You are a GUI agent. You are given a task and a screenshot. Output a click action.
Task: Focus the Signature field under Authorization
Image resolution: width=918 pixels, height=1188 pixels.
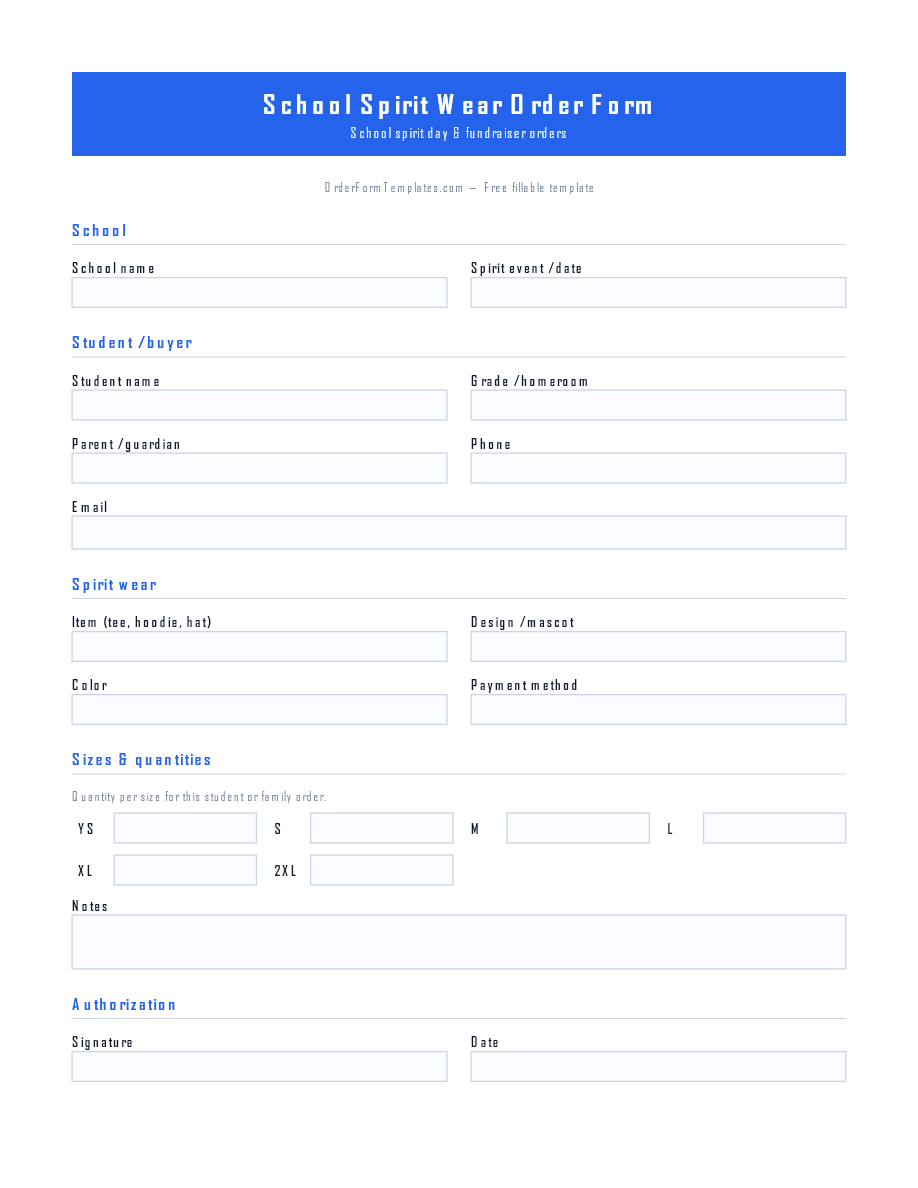pos(259,1066)
